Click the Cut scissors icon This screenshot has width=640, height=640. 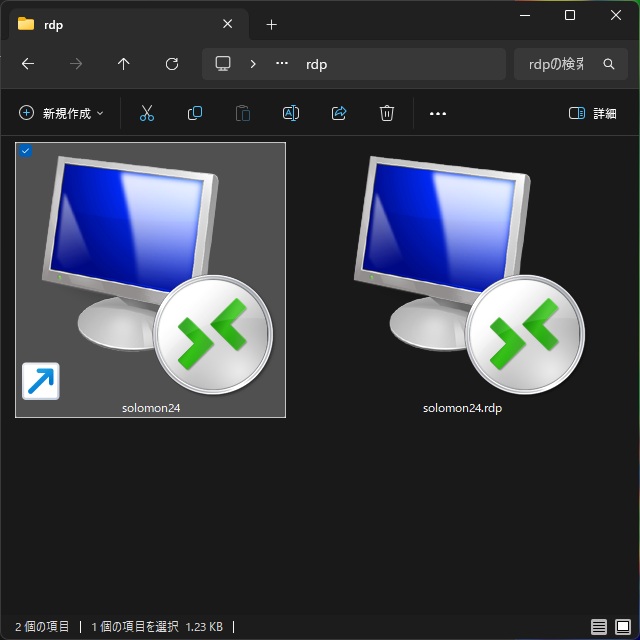click(147, 114)
